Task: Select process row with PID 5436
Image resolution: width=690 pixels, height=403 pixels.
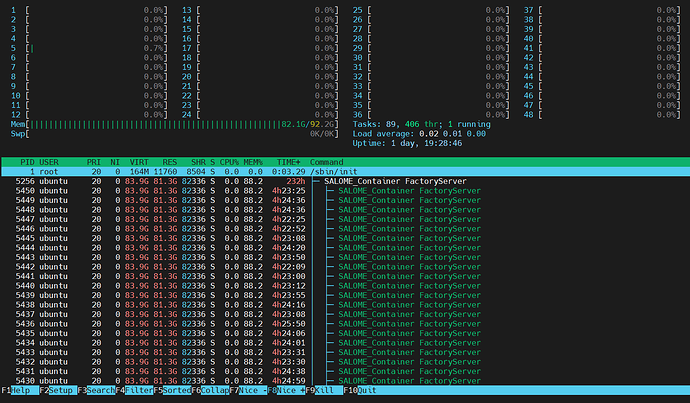Action: click(345, 324)
